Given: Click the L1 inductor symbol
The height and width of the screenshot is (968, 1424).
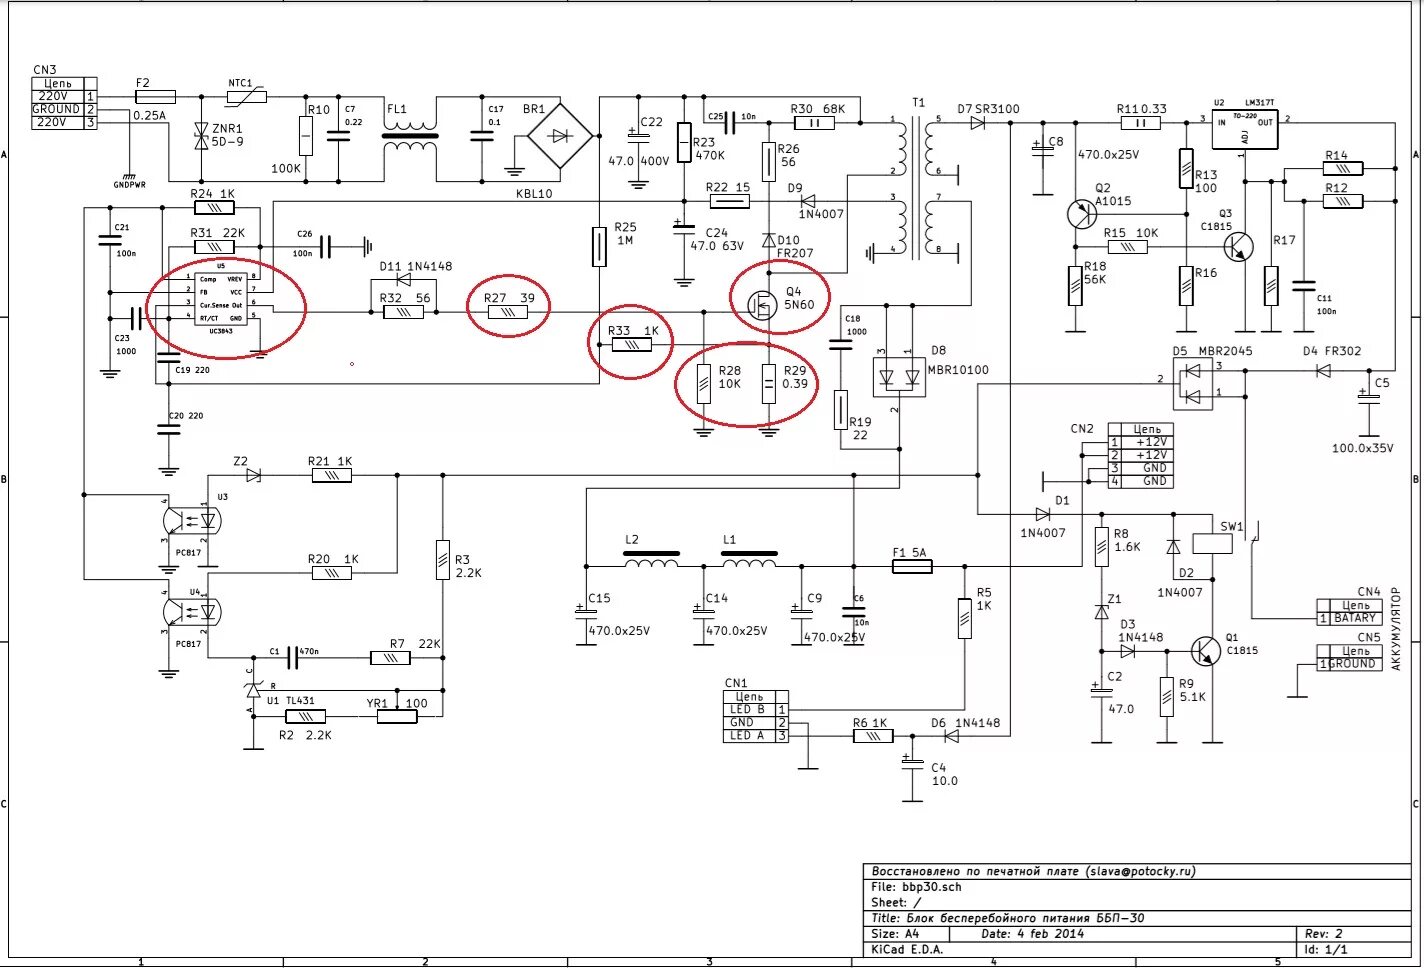Looking at the screenshot, I should [749, 560].
